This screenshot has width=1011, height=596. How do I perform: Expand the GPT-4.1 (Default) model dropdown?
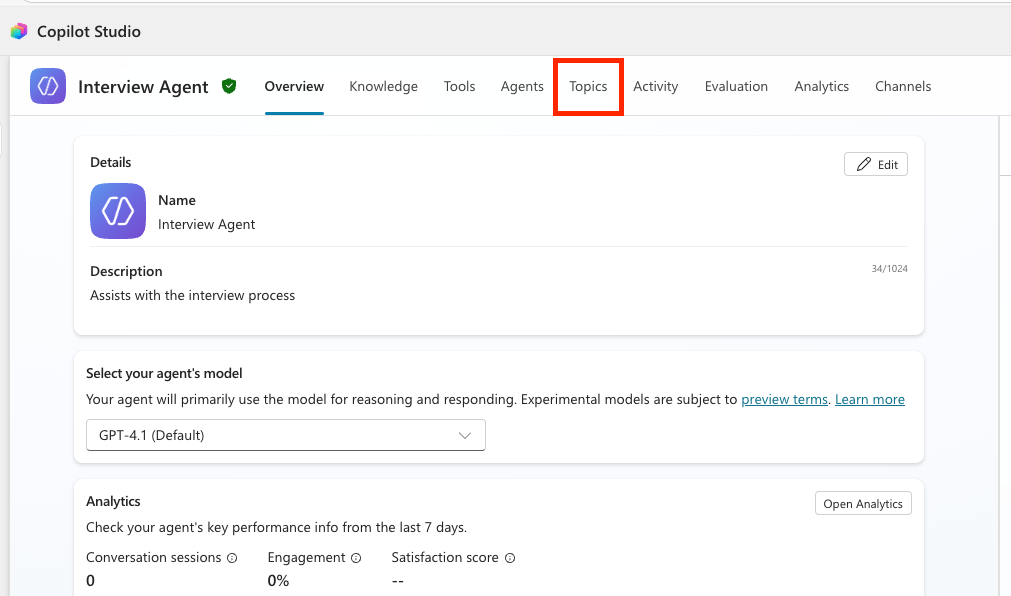coord(286,435)
